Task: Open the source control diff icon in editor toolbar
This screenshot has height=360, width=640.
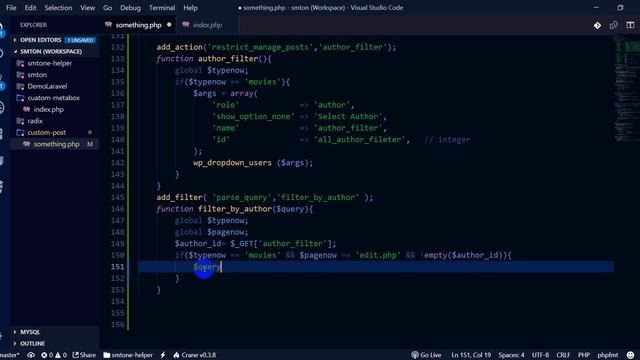Action: coord(597,25)
